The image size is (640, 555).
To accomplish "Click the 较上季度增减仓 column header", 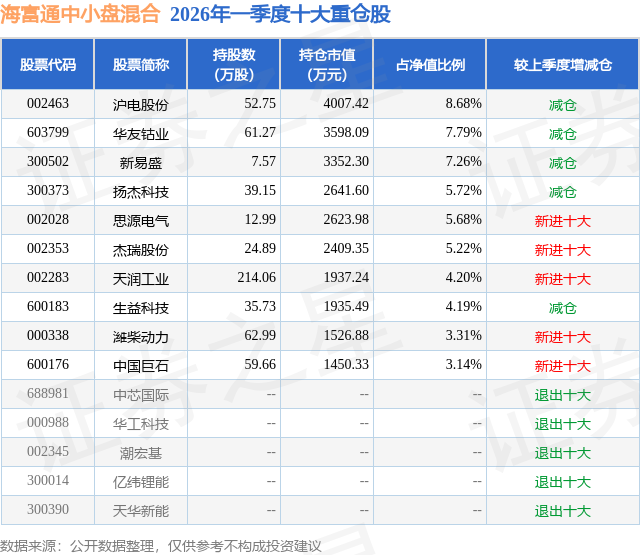I will click(563, 64).
